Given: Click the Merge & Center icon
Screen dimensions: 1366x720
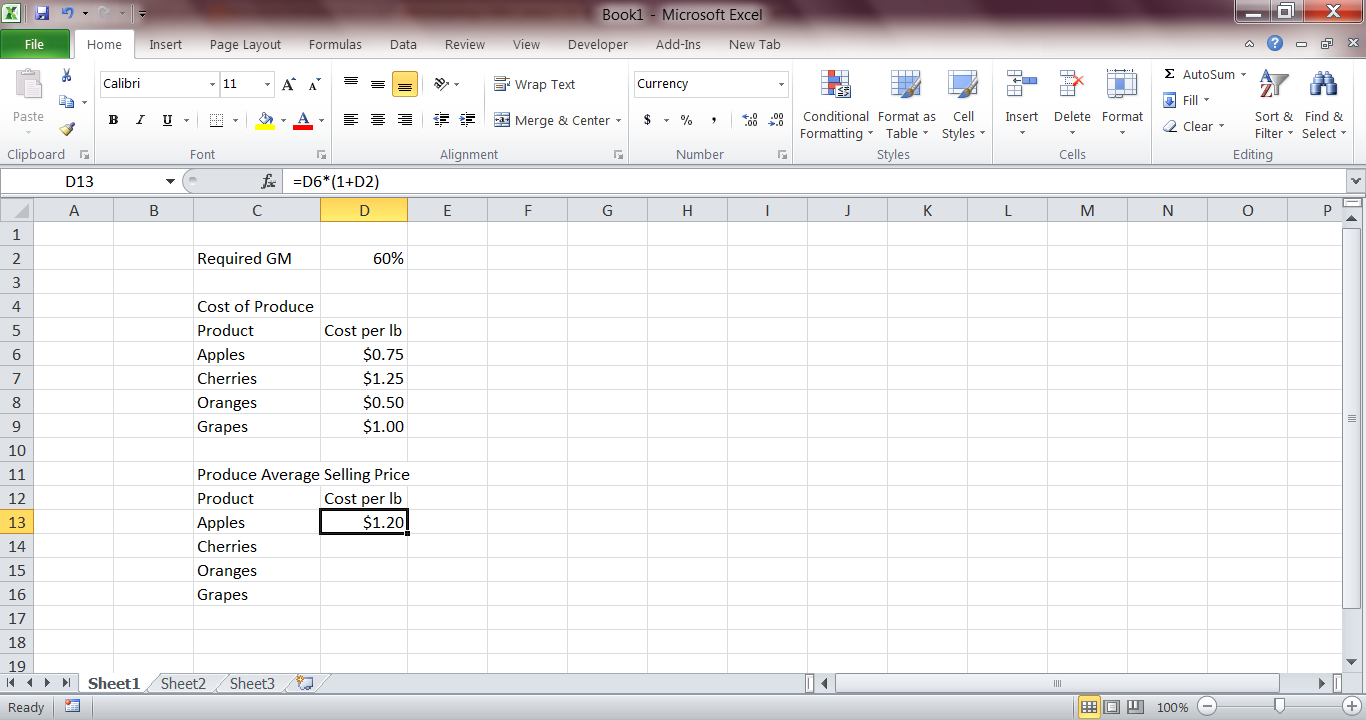Looking at the screenshot, I should tap(503, 120).
